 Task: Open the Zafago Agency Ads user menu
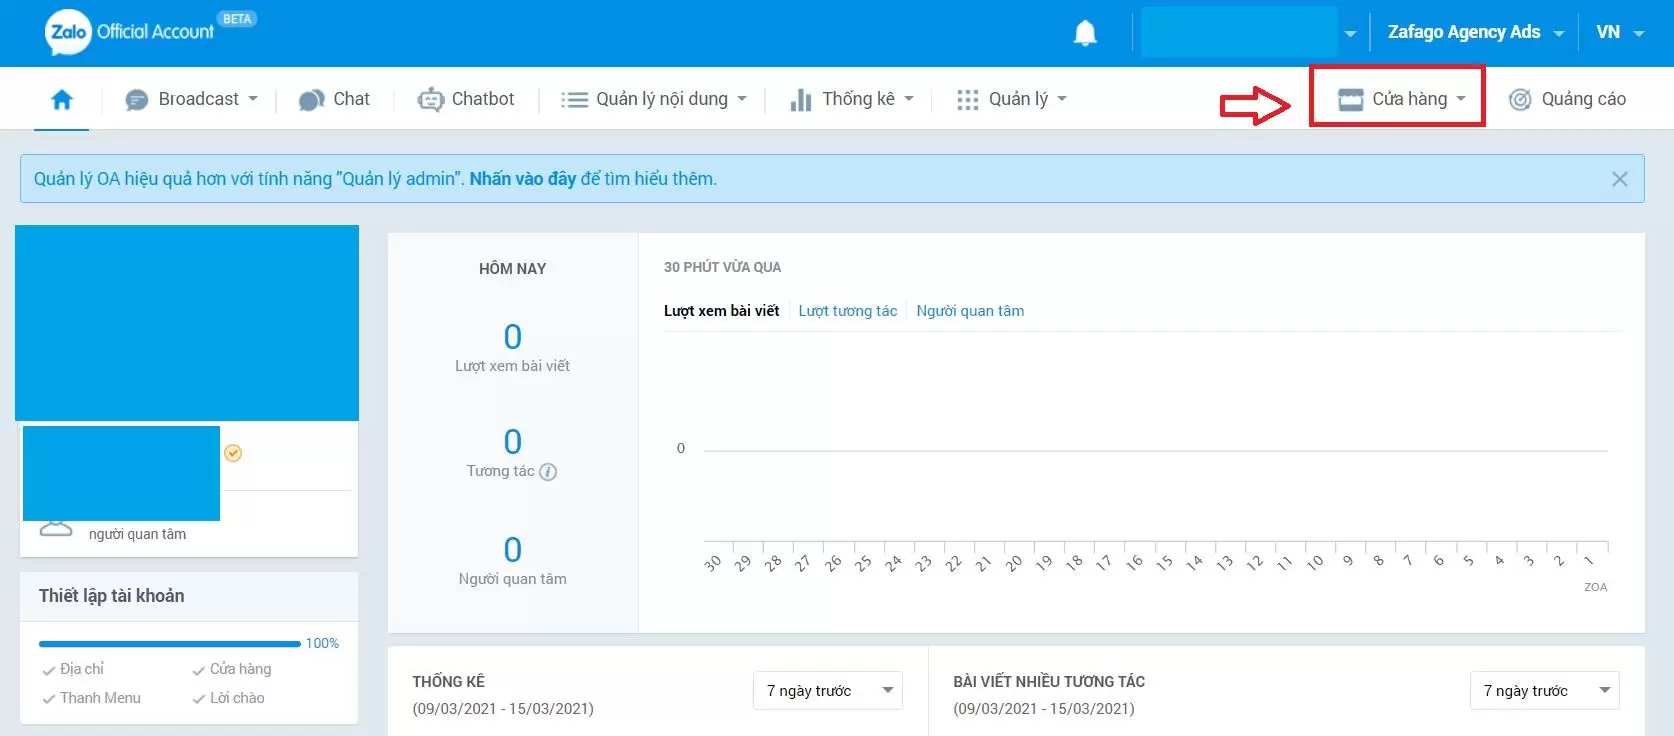1475,32
